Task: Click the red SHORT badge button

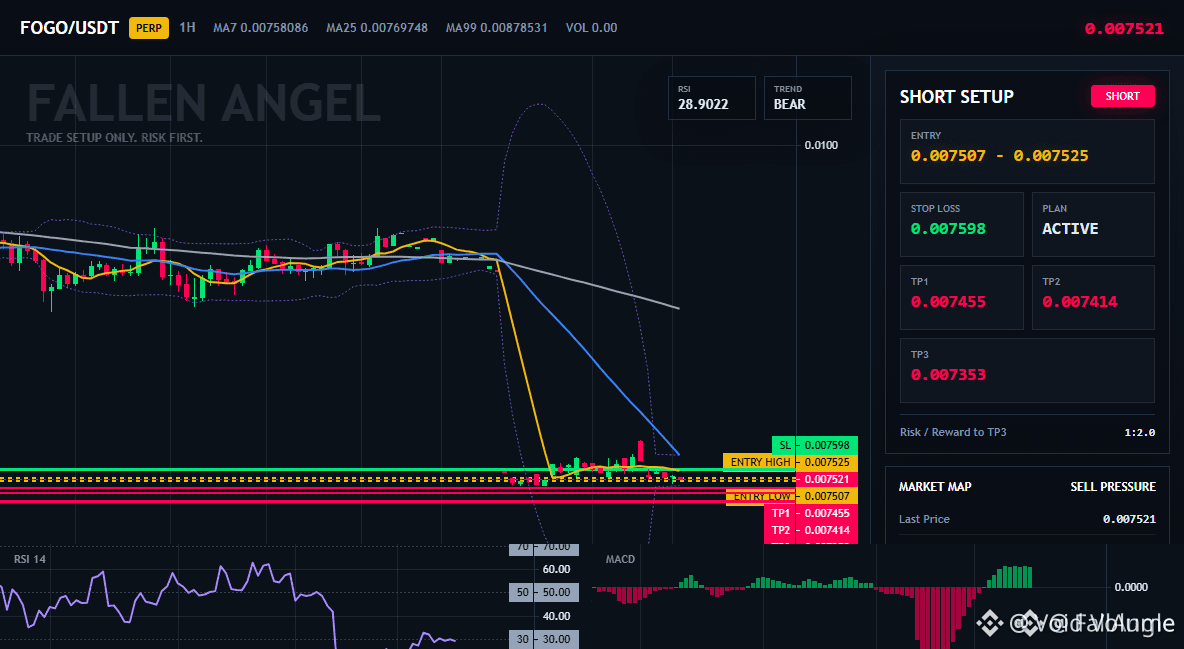Action: click(1122, 96)
